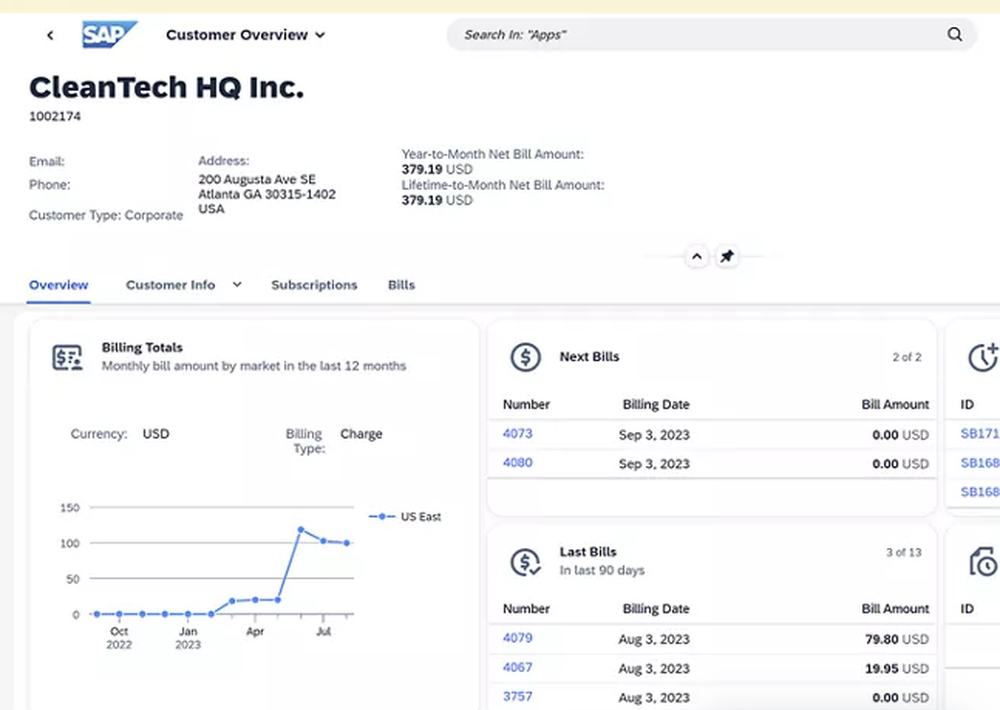The width and height of the screenshot is (1000, 710).
Task: Pin the header section
Action: click(727, 256)
